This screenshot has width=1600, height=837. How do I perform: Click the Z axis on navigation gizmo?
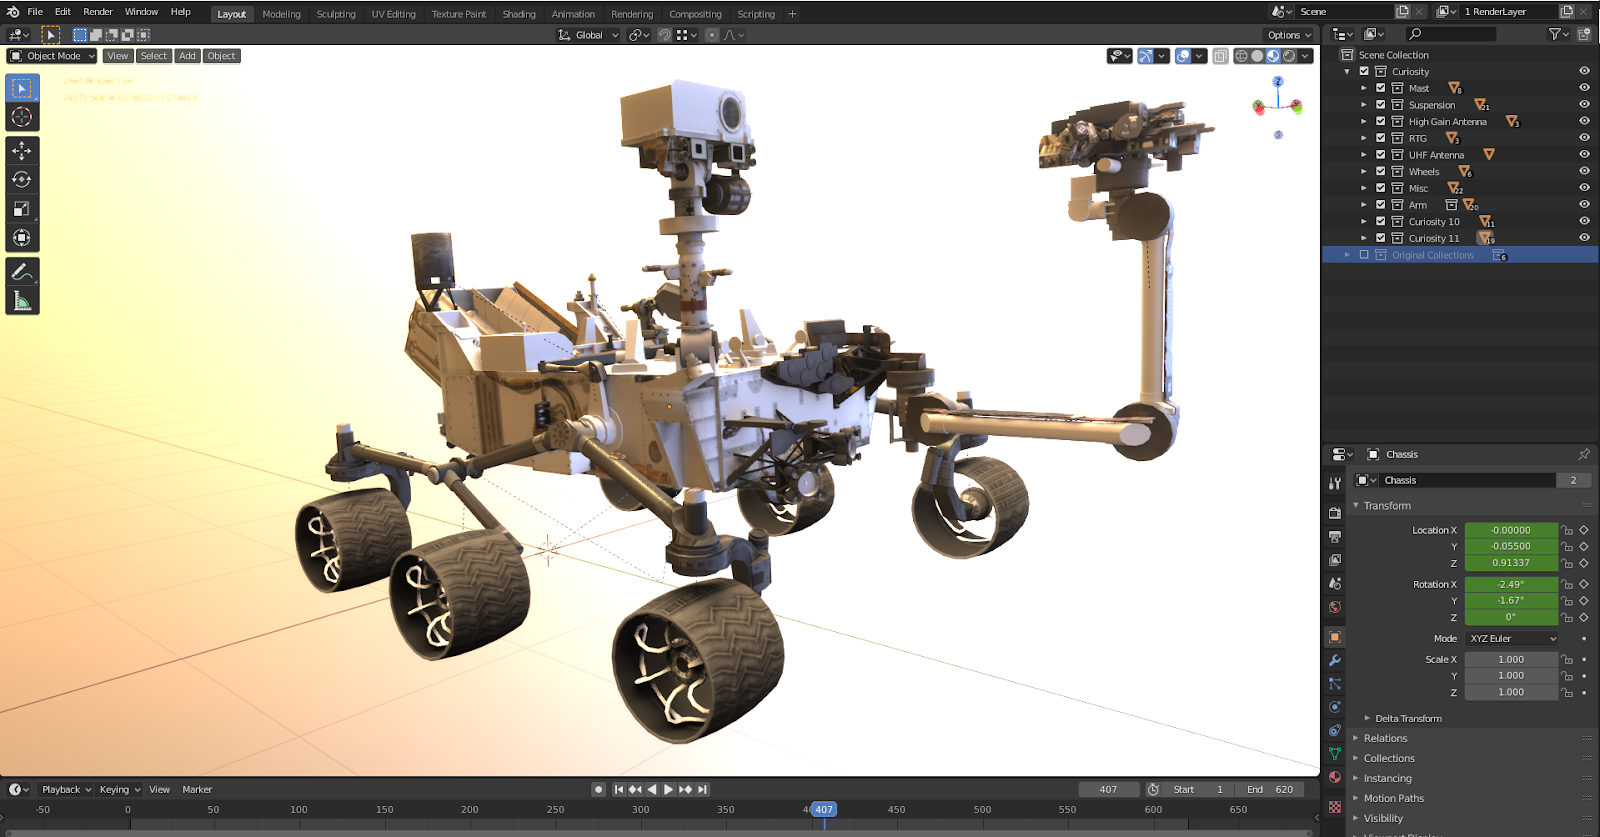point(1277,82)
